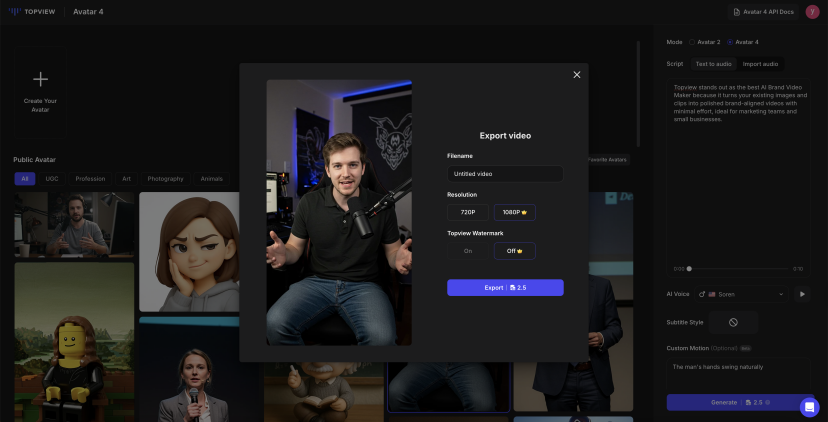The height and width of the screenshot is (422, 828).
Task: Play the AI voice preview
Action: point(802,294)
